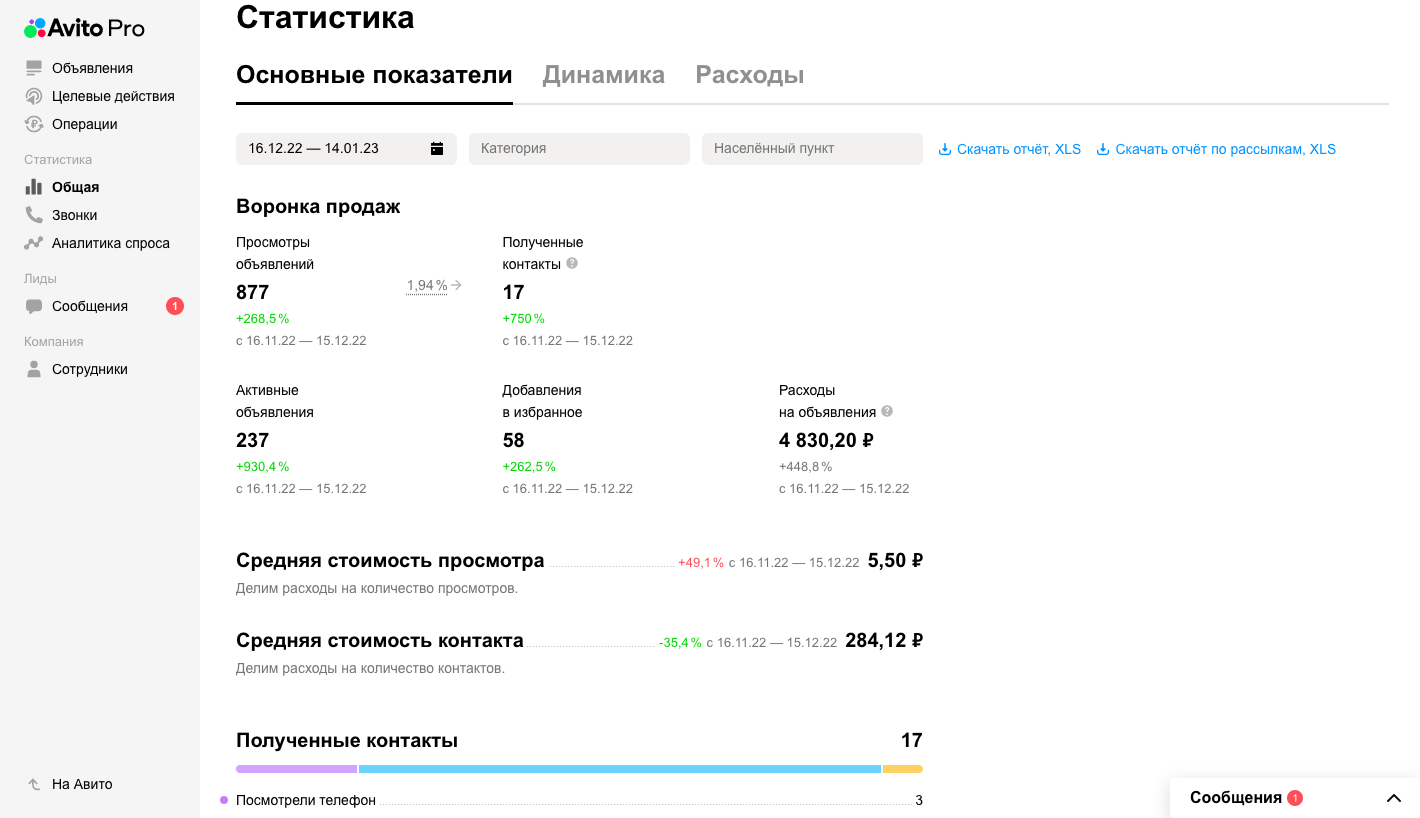This screenshot has height=818, width=1420.
Task: Go to Звонки menu item
Action: point(75,215)
